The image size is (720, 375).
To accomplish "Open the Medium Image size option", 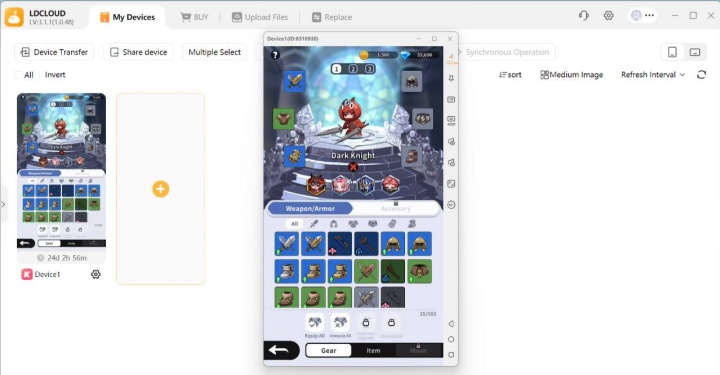I will 571,75.
